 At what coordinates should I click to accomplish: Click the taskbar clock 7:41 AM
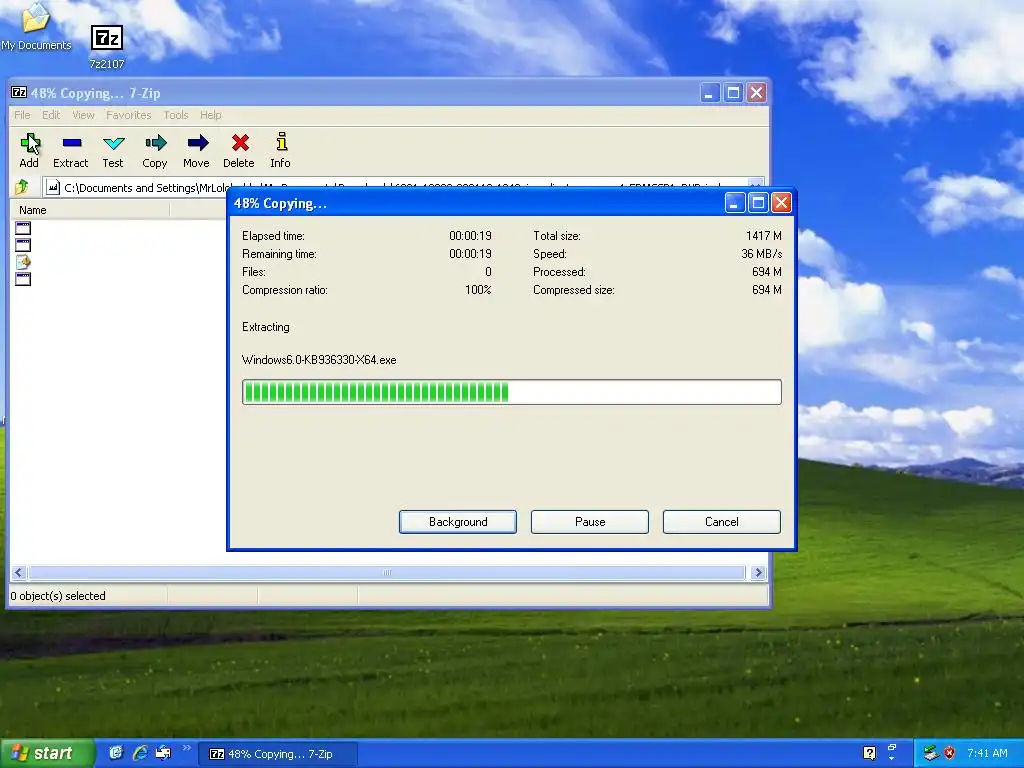click(987, 753)
